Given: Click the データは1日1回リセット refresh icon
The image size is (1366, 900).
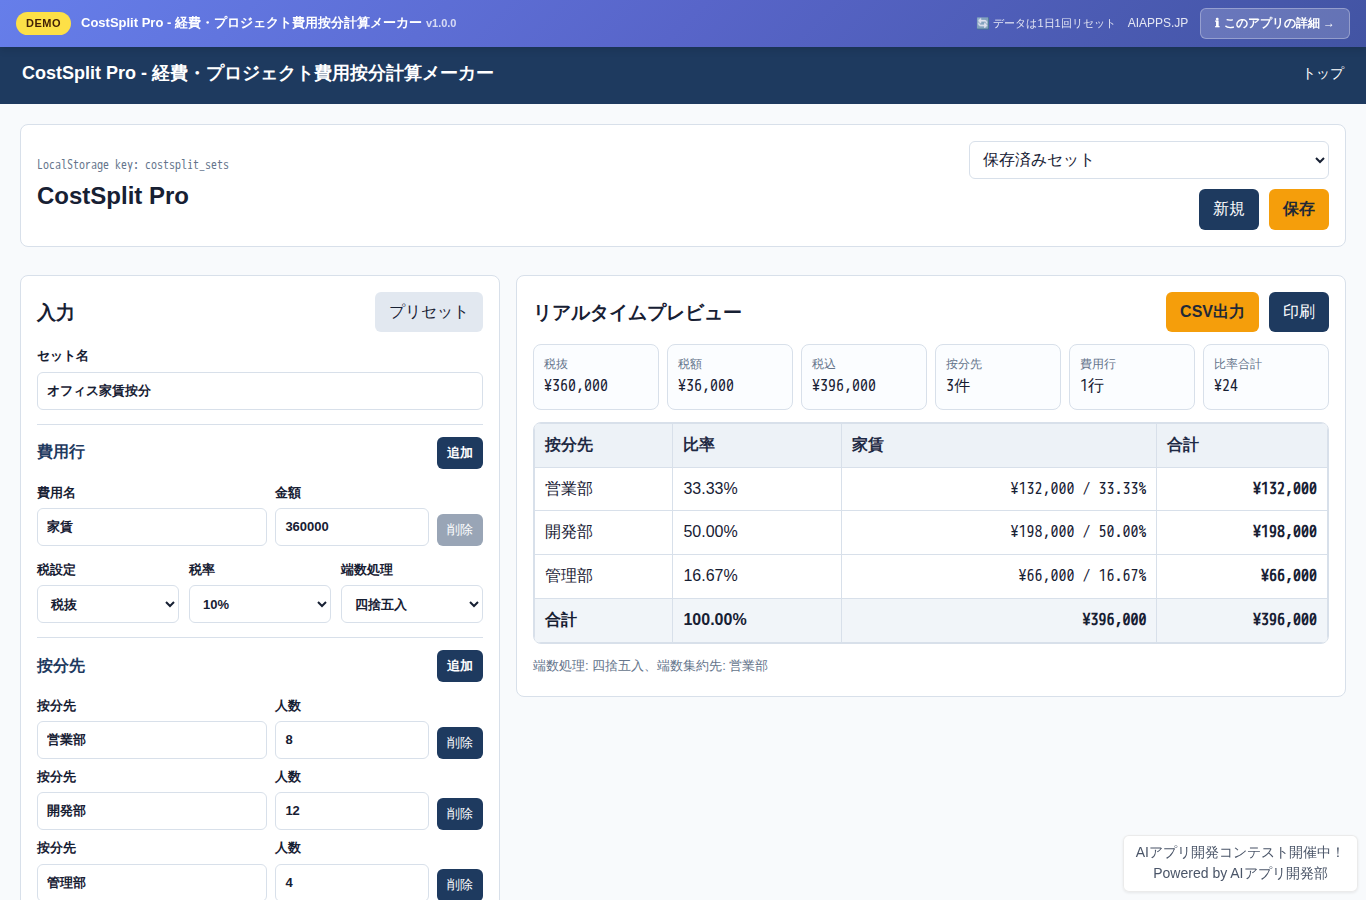Looking at the screenshot, I should pyautogui.click(x=982, y=23).
